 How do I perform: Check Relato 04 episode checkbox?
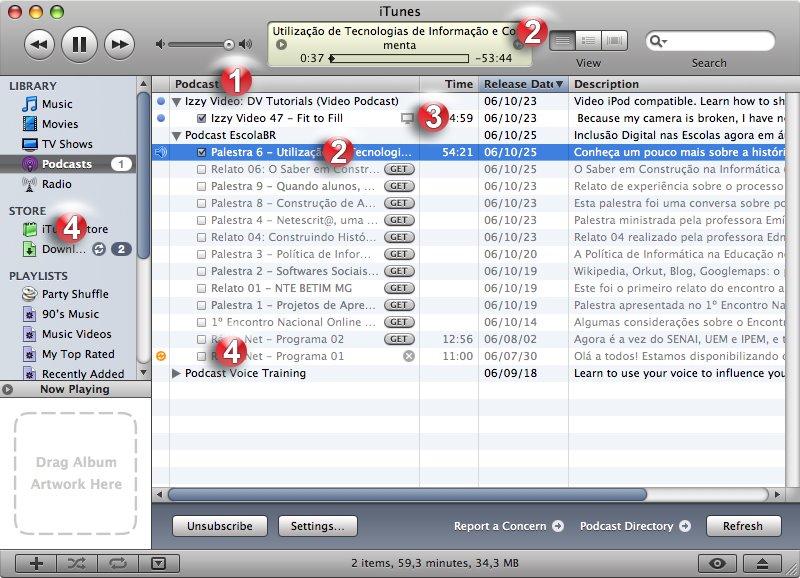tap(202, 237)
